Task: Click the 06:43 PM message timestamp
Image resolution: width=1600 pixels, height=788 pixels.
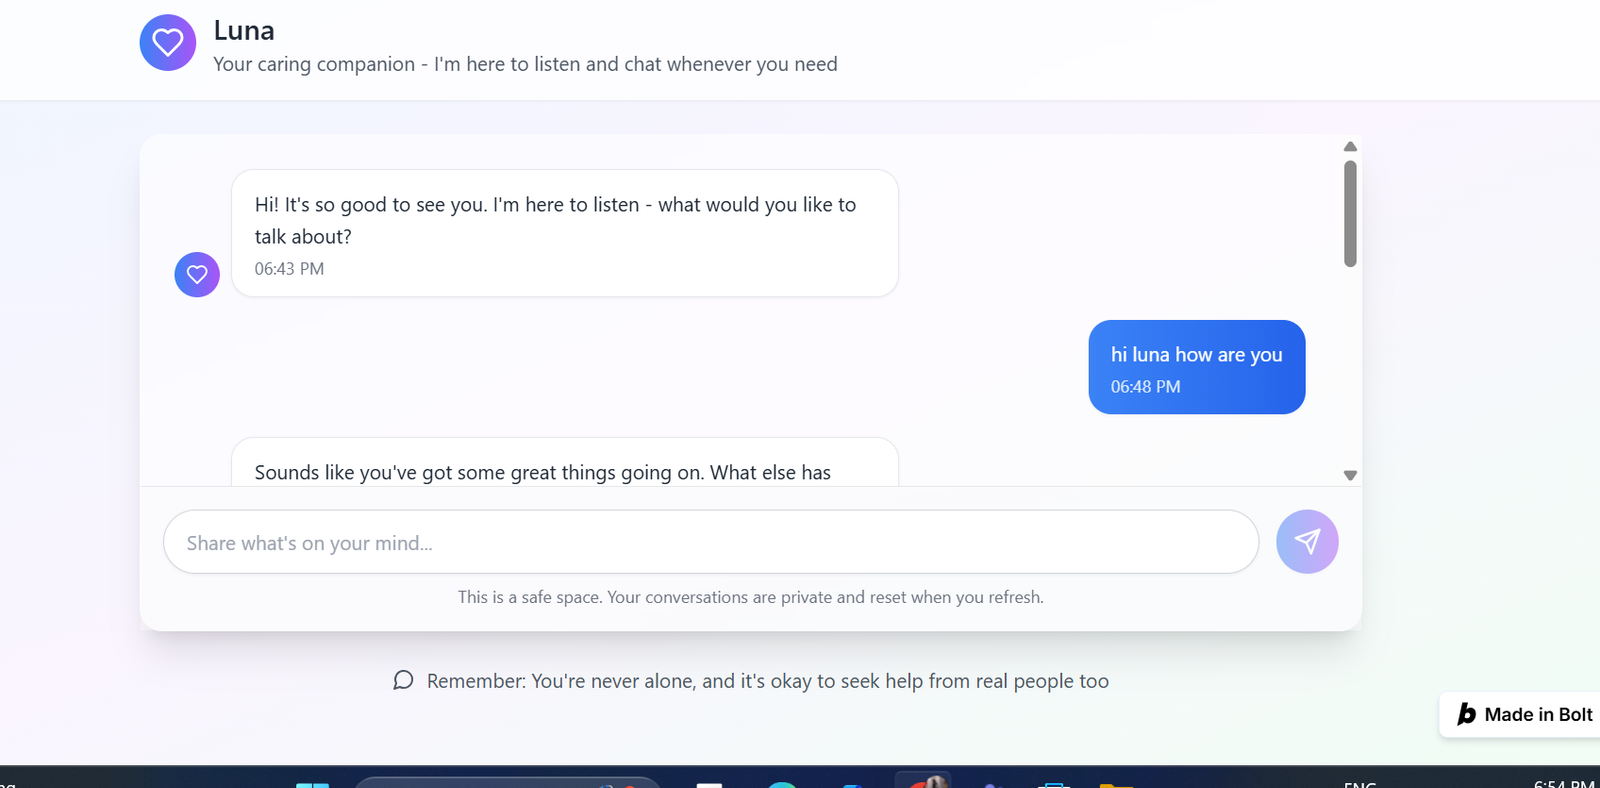Action: pos(289,269)
